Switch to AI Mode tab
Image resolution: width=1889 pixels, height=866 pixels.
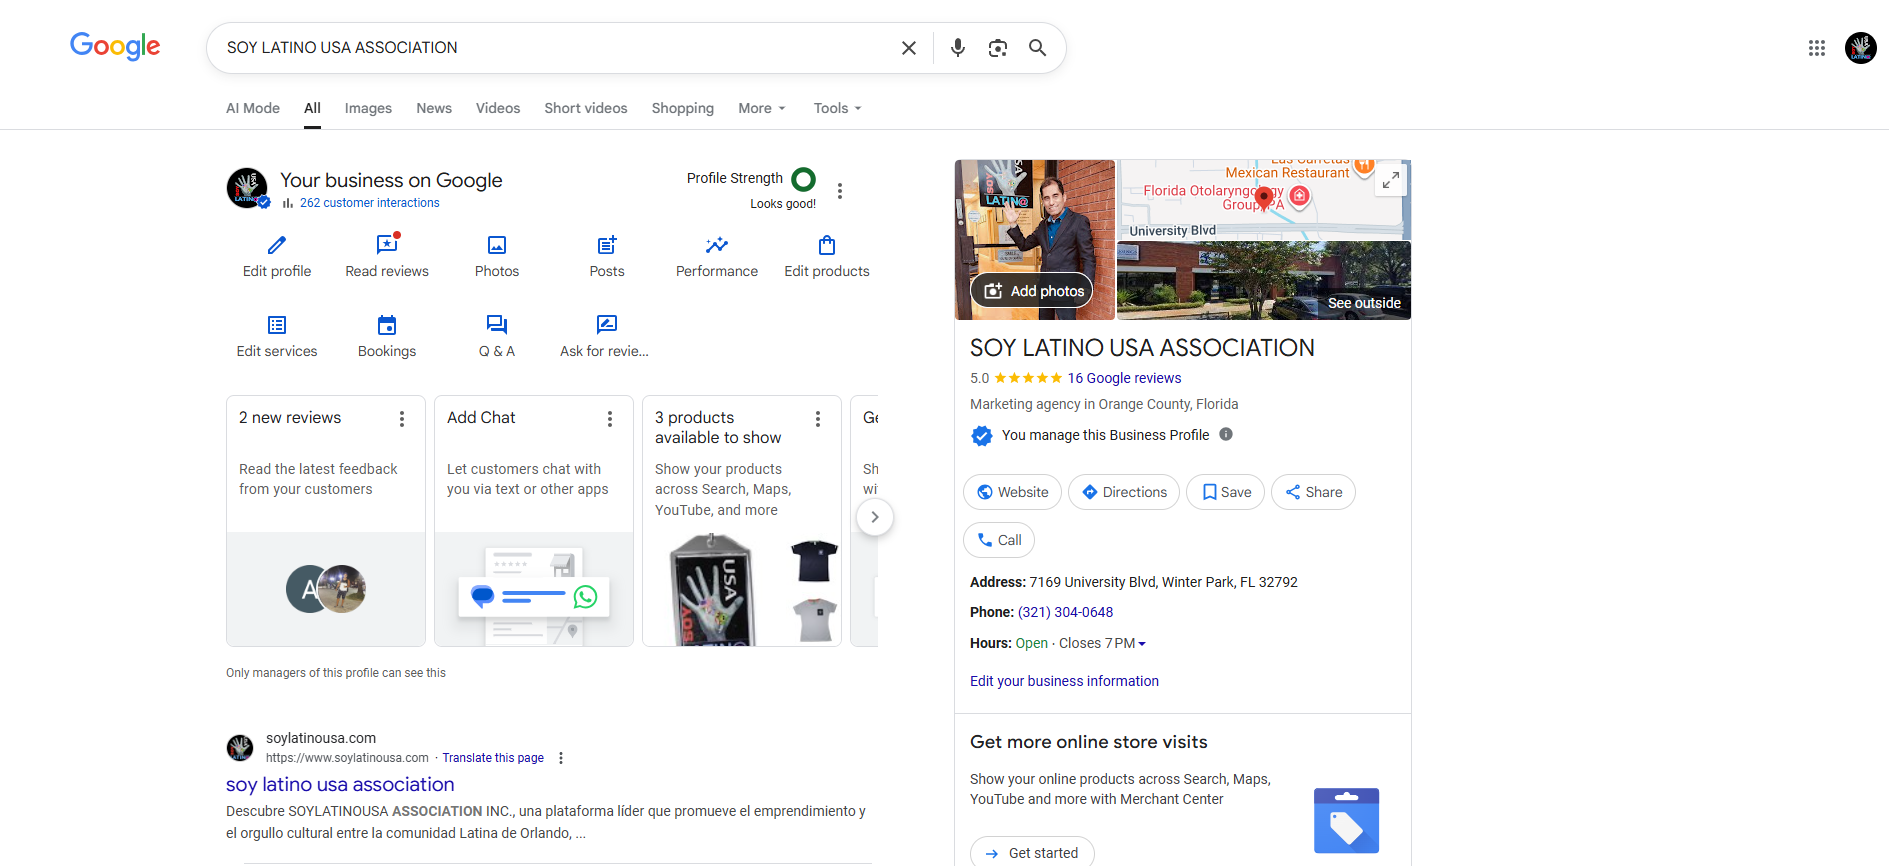click(x=253, y=108)
